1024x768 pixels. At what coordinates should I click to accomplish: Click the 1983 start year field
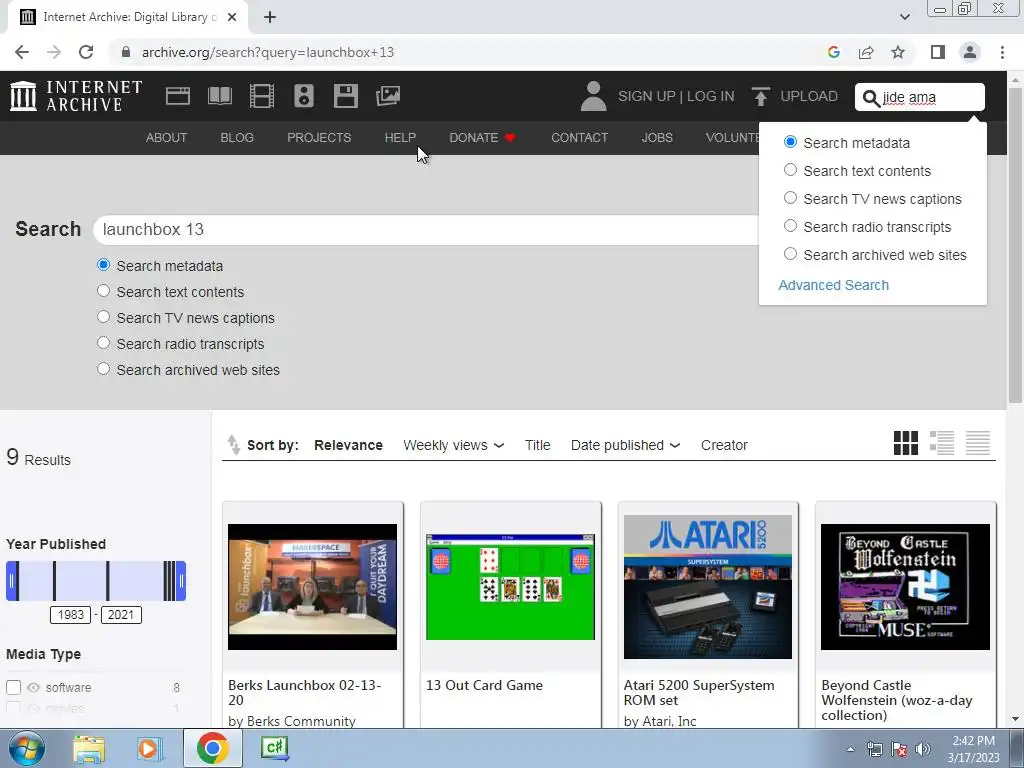click(71, 615)
